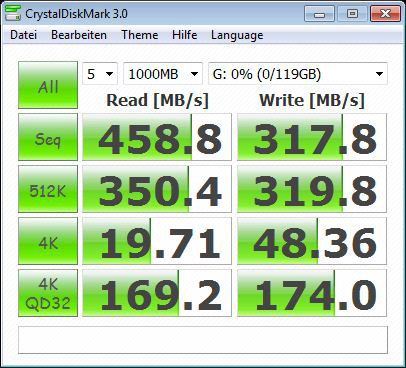The height and width of the screenshot is (368, 406).
Task: Open the Language menu
Action: click(237, 35)
